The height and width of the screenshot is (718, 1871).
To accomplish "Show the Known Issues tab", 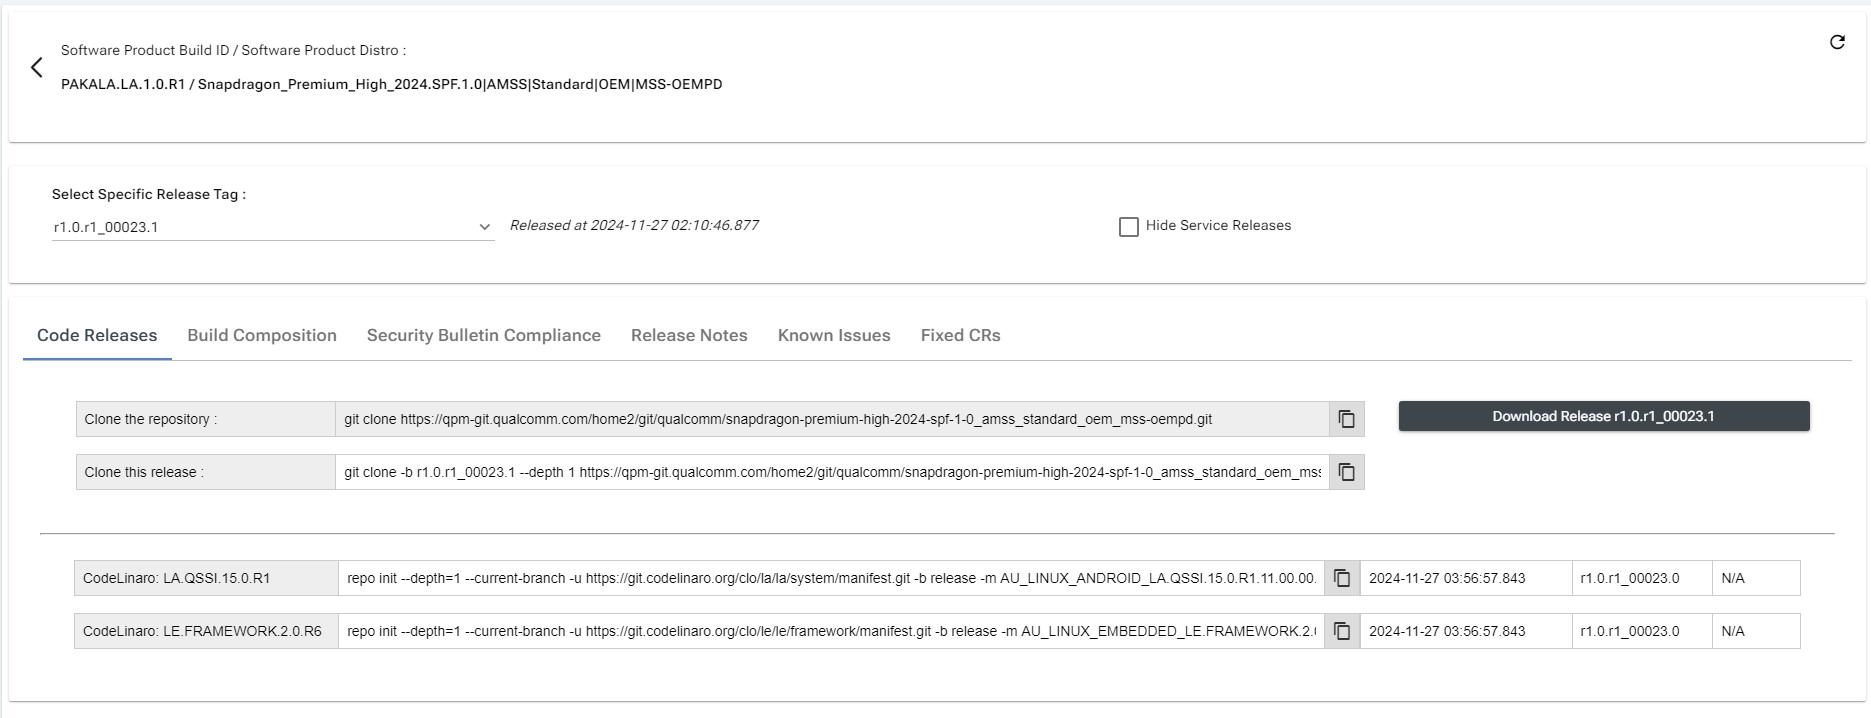I will tap(834, 336).
